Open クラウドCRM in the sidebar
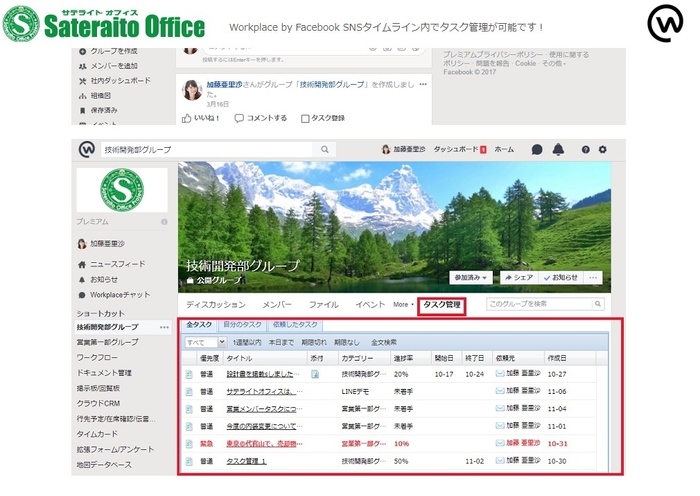This screenshot has width=700, height=496. [98, 404]
